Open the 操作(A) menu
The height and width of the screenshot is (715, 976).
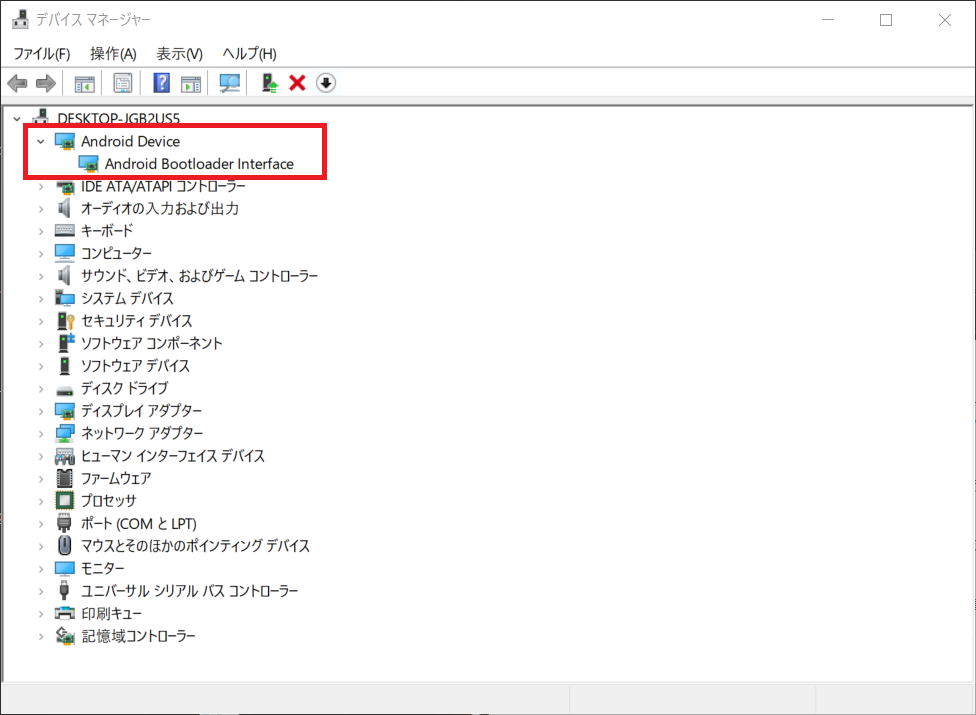(x=113, y=54)
